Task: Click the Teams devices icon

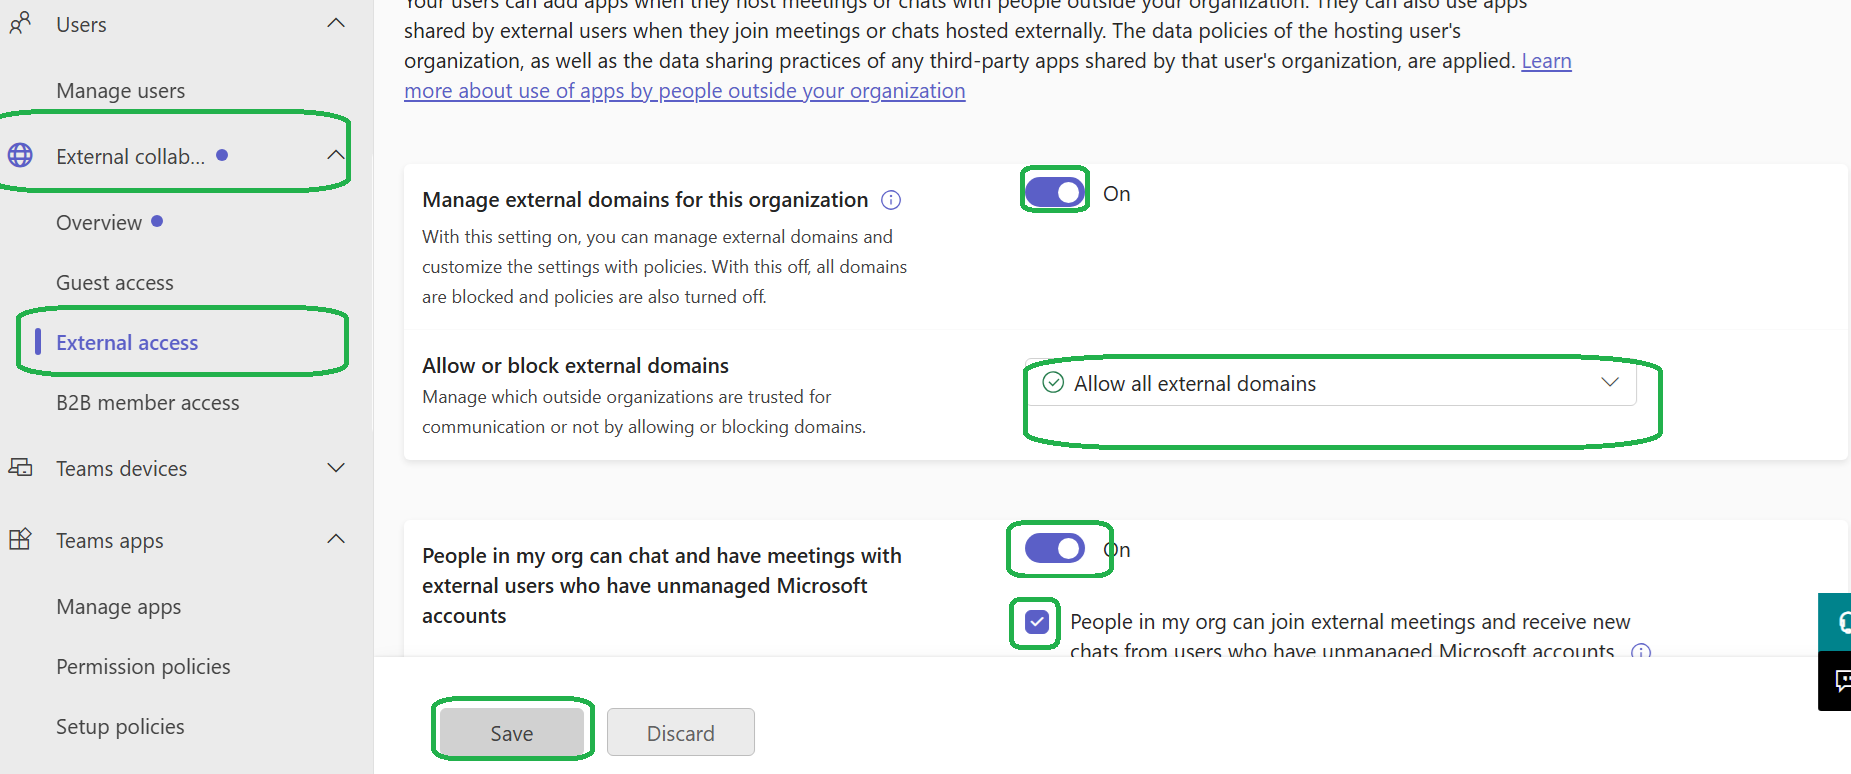Action: click(20, 467)
